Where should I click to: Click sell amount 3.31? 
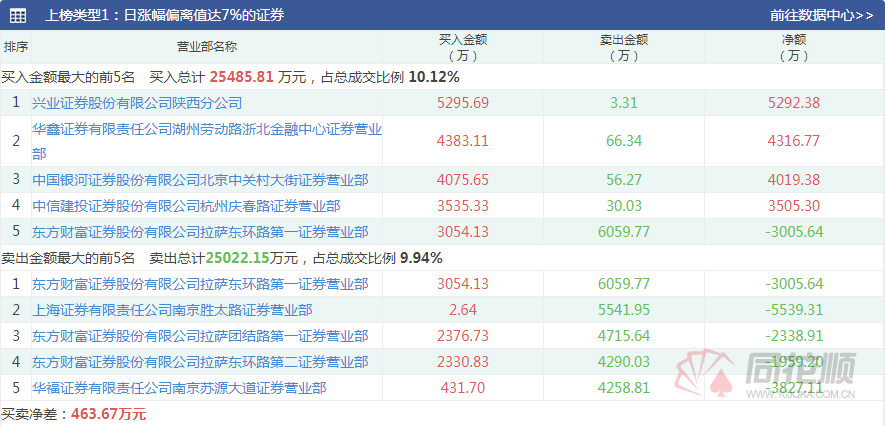point(624,103)
